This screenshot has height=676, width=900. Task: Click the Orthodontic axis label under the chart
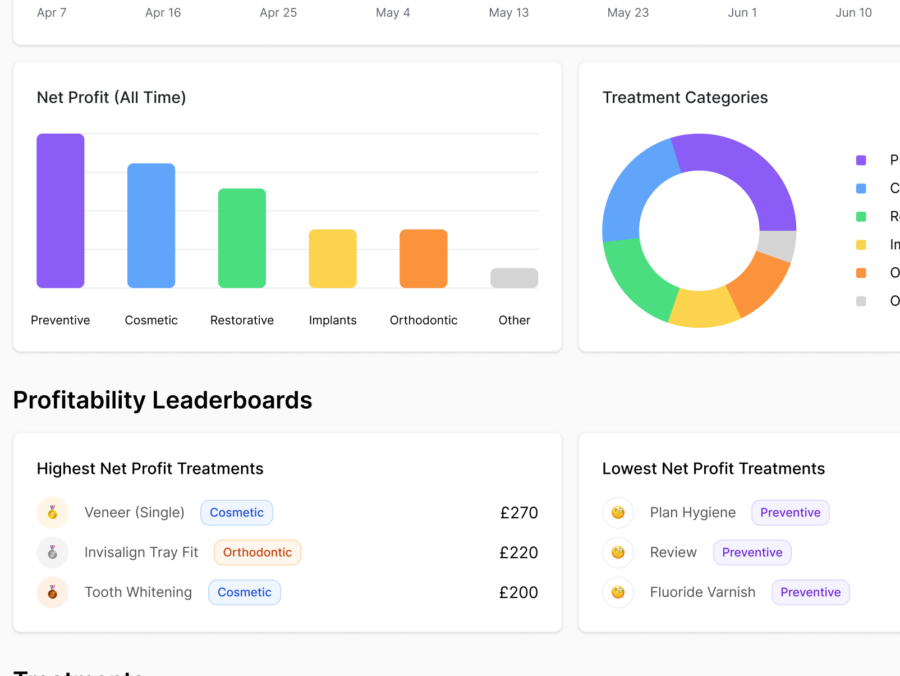click(x=424, y=320)
